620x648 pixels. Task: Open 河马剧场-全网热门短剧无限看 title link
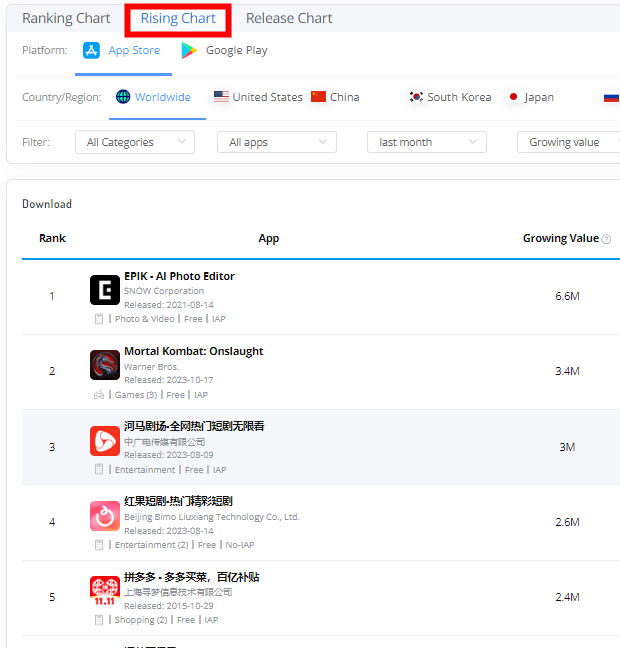point(194,426)
